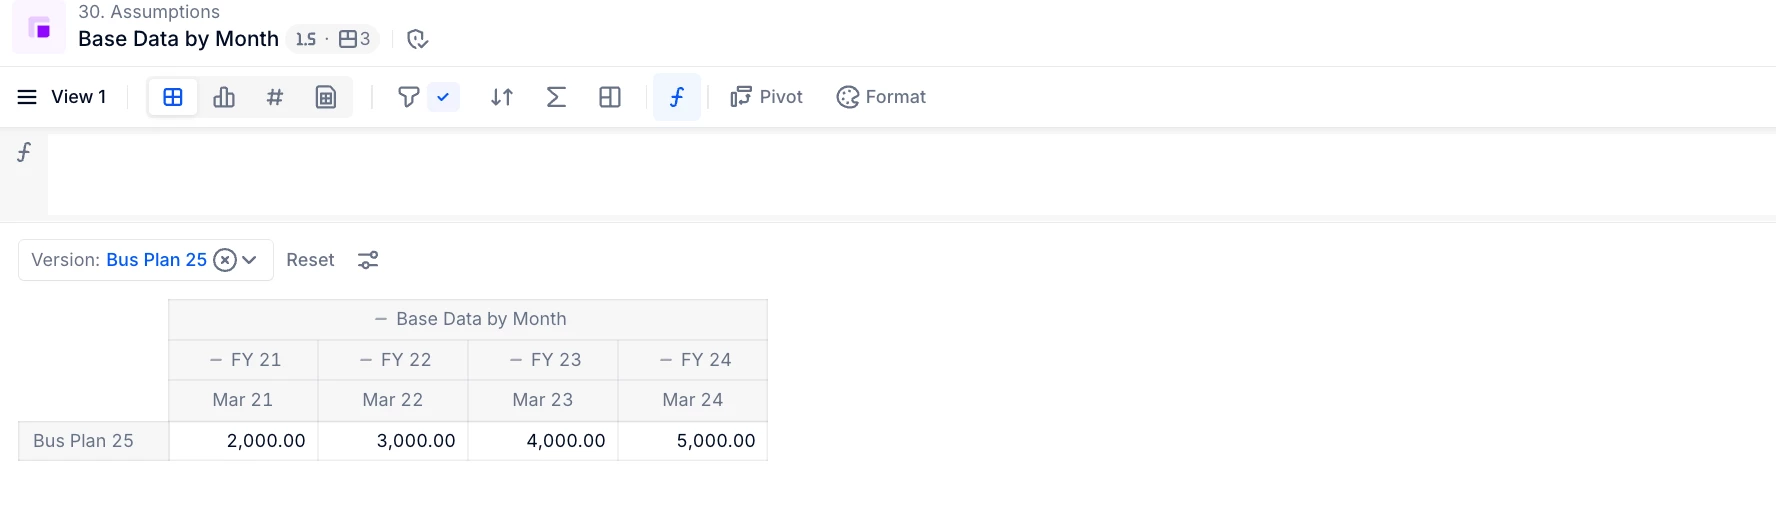Collapse the FY 24 column group
Viewport: 1776px width, 518px height.
click(666, 360)
